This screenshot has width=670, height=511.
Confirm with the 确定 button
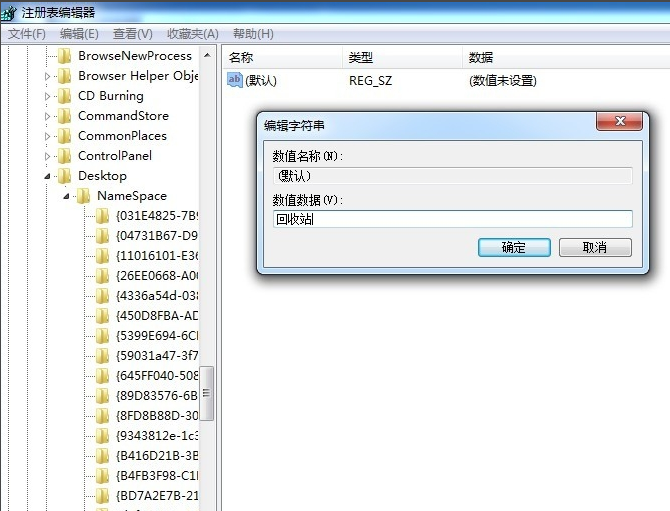(x=514, y=247)
